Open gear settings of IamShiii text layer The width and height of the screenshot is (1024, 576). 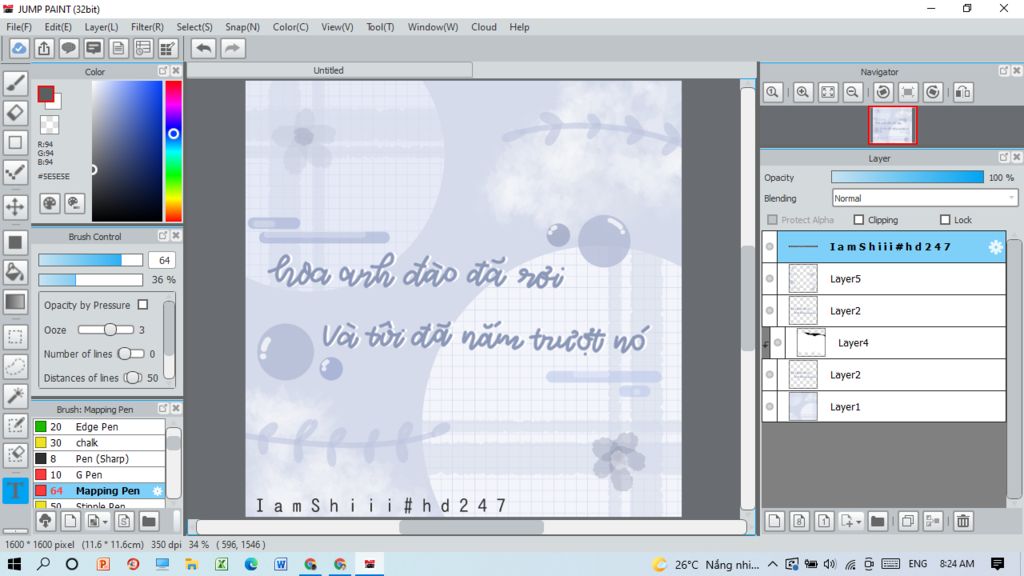coord(995,247)
